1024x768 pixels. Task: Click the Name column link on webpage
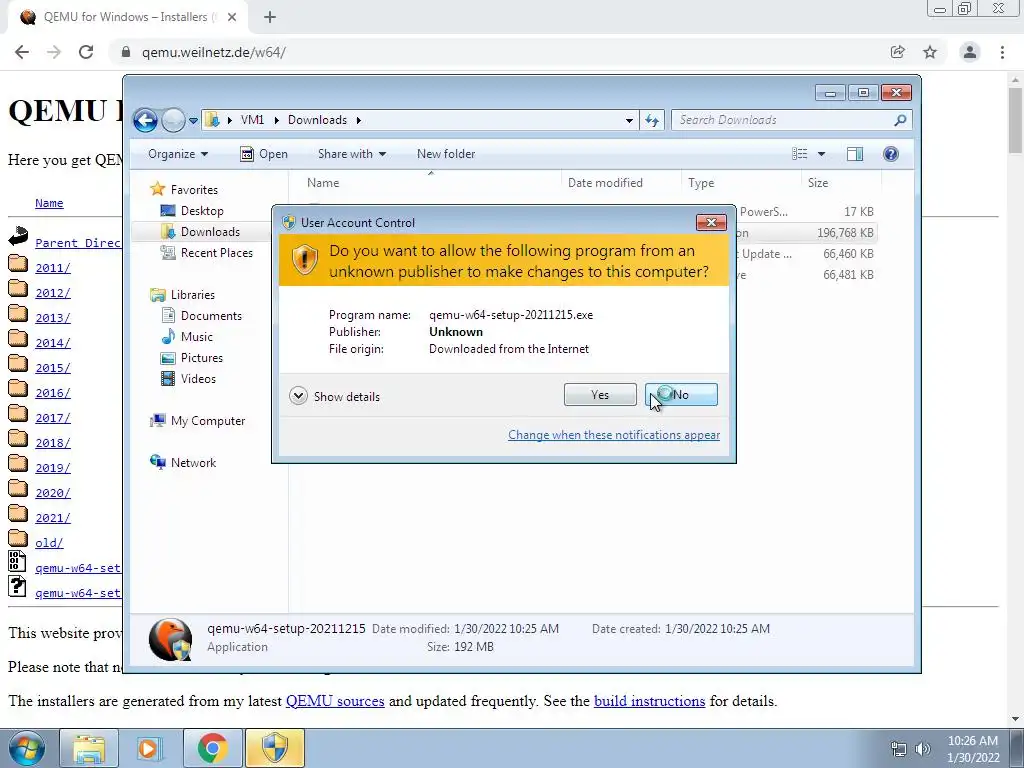[49, 203]
